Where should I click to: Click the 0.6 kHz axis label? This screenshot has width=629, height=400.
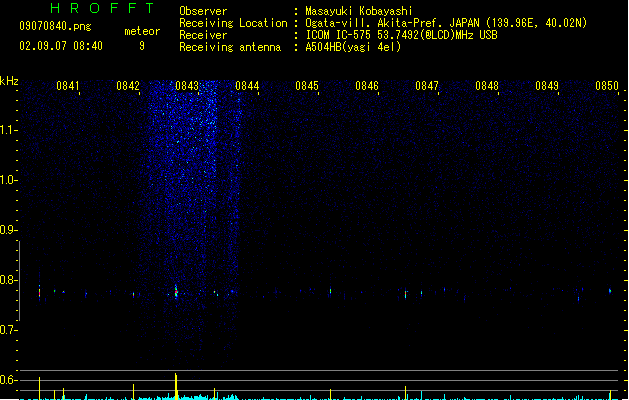pyautogui.click(x=8, y=380)
